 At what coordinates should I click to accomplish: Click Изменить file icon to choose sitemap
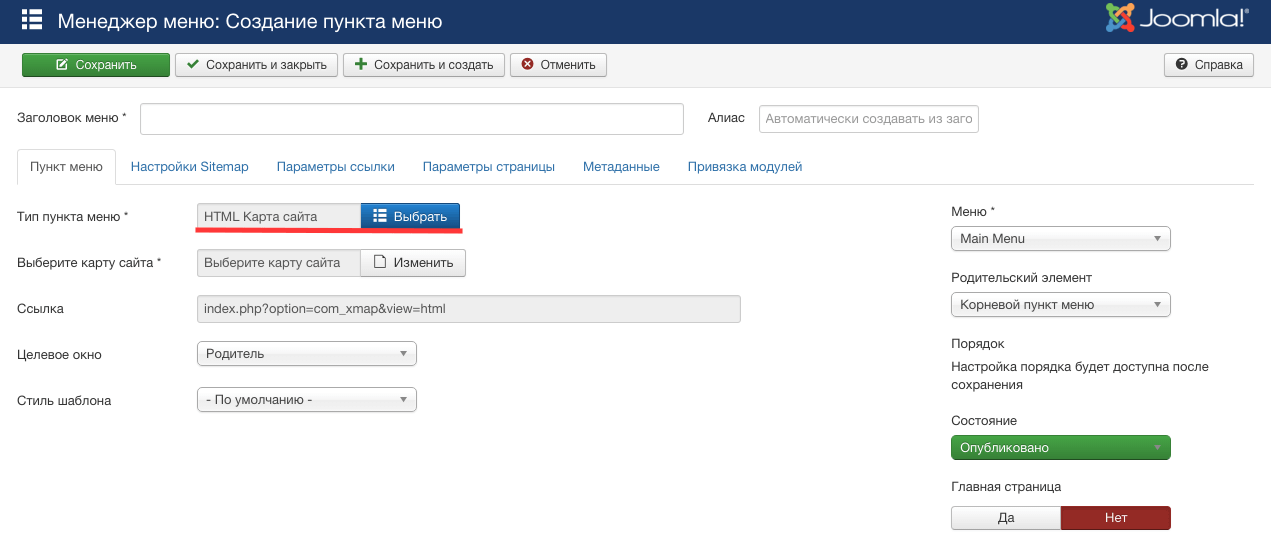[x=380, y=262]
